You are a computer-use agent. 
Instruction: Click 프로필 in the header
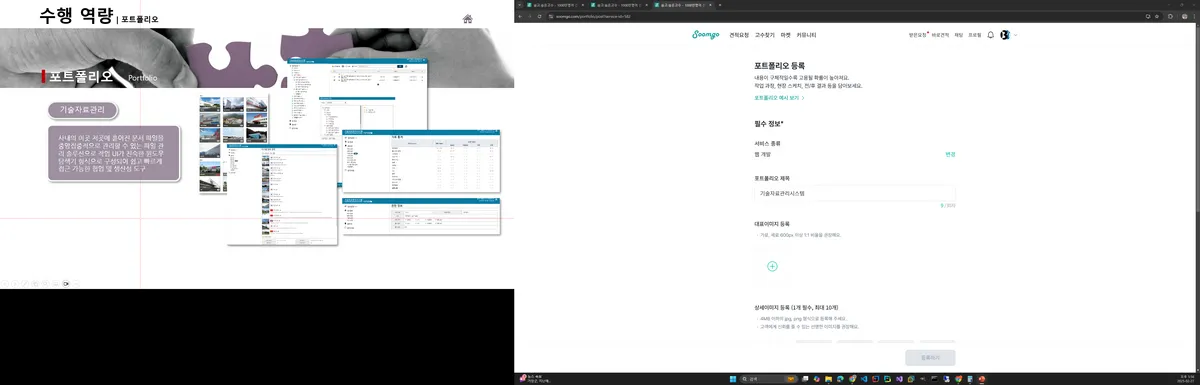coord(975,35)
